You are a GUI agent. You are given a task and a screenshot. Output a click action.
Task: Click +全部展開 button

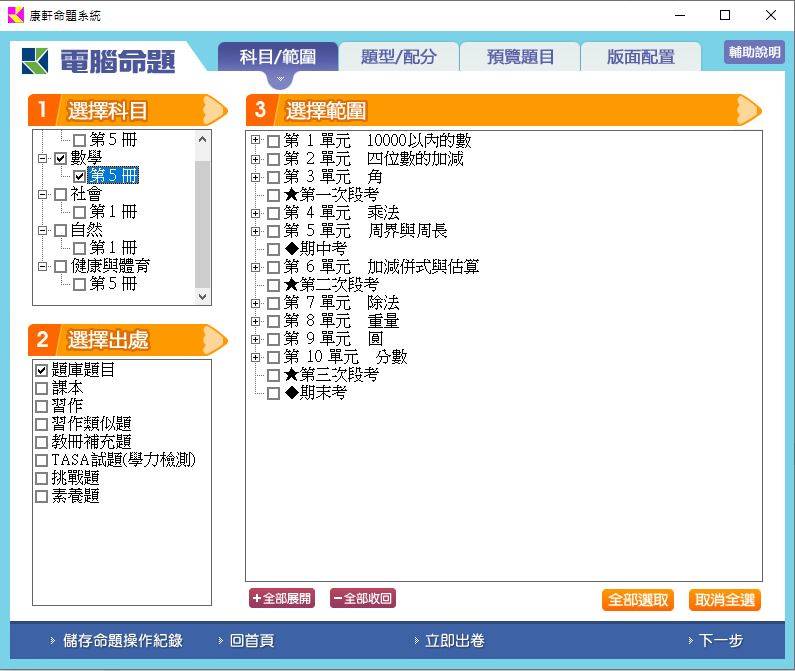(281, 598)
